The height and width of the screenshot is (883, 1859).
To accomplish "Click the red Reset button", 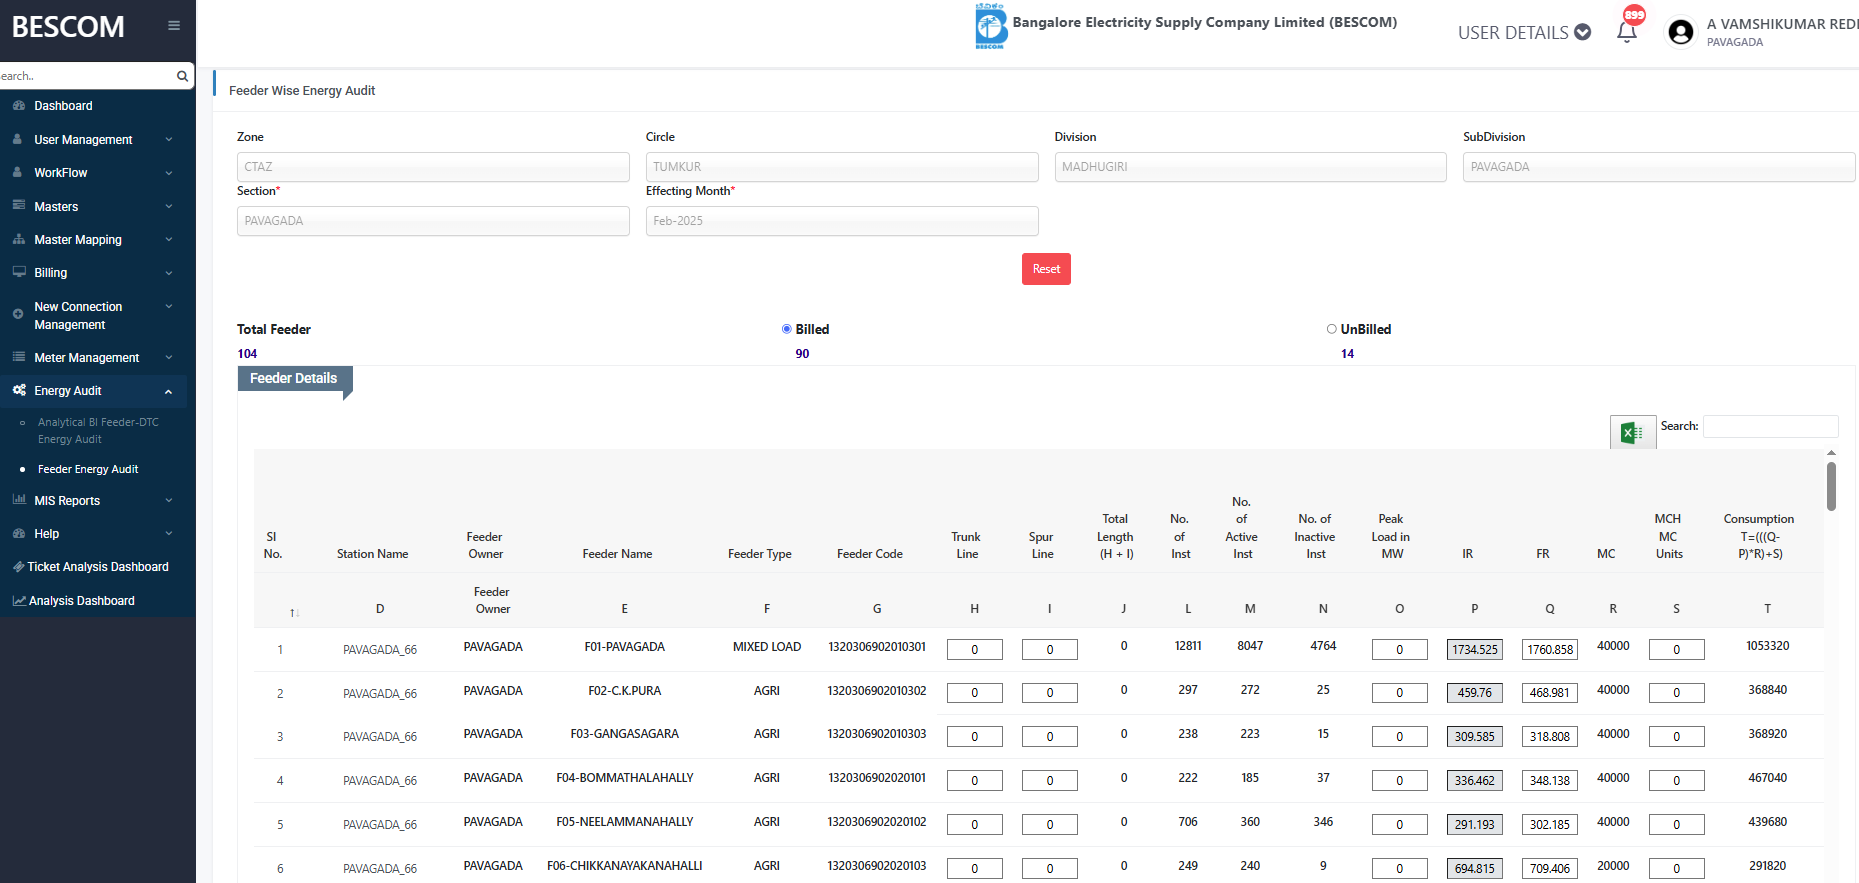I will tap(1046, 269).
